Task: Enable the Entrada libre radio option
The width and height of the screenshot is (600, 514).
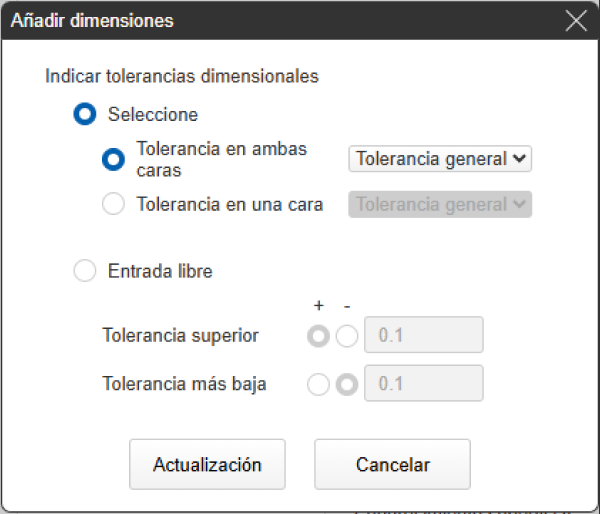Action: (x=86, y=270)
